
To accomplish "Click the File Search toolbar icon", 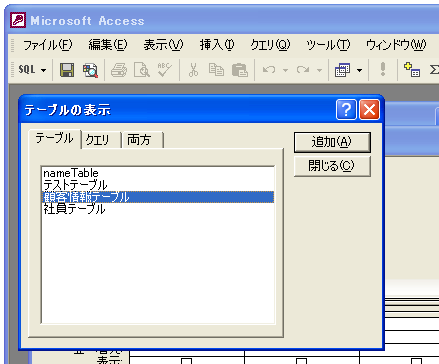I will 90,70.
